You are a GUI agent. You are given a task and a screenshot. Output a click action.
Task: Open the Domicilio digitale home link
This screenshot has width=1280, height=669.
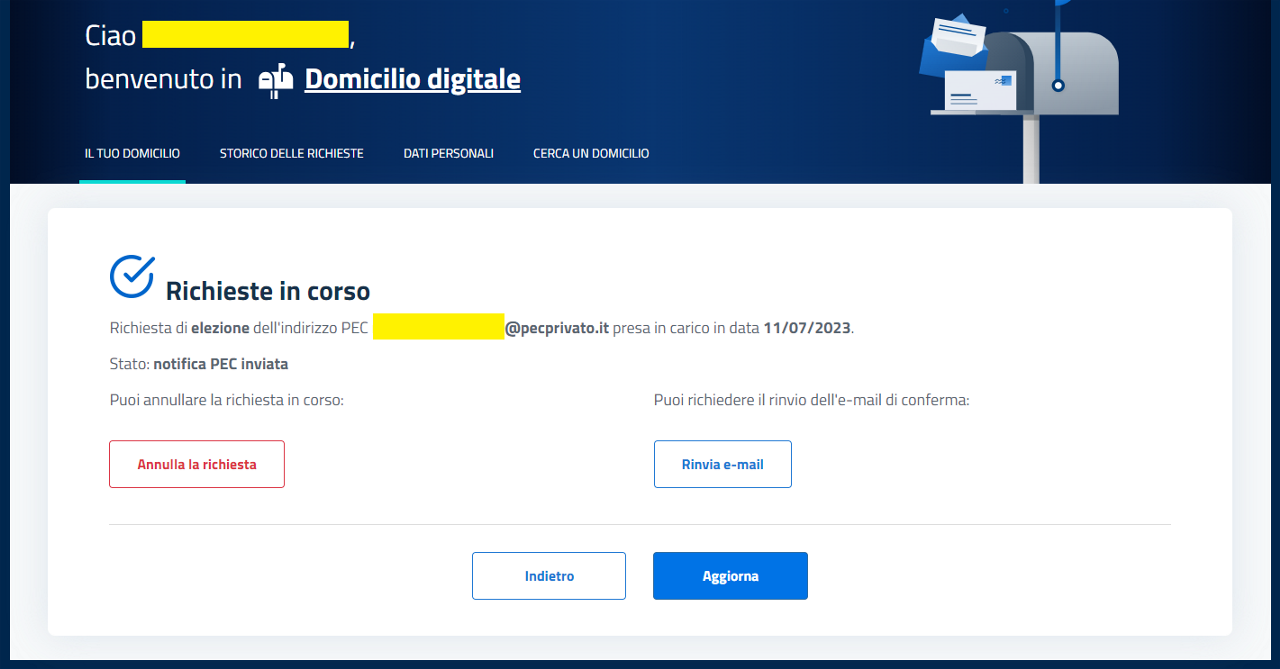(x=412, y=79)
